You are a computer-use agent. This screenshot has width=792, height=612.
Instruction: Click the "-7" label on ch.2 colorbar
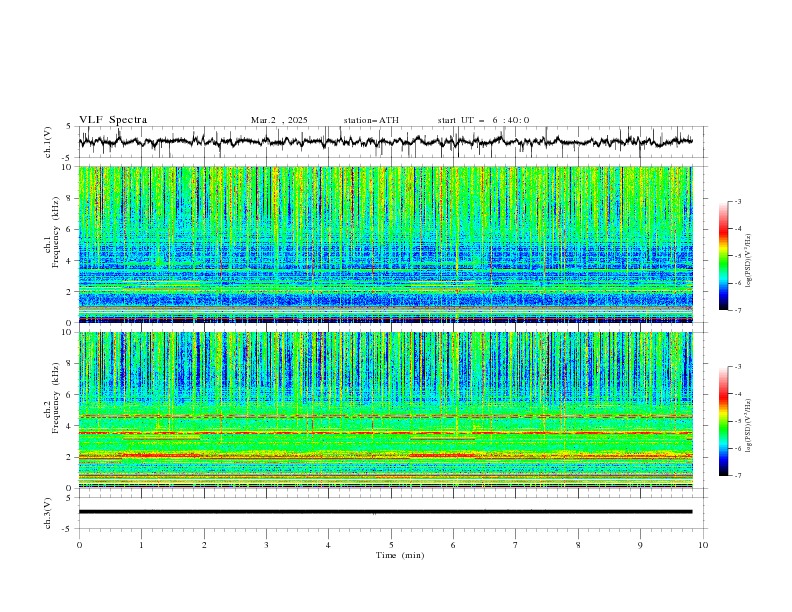737,476
